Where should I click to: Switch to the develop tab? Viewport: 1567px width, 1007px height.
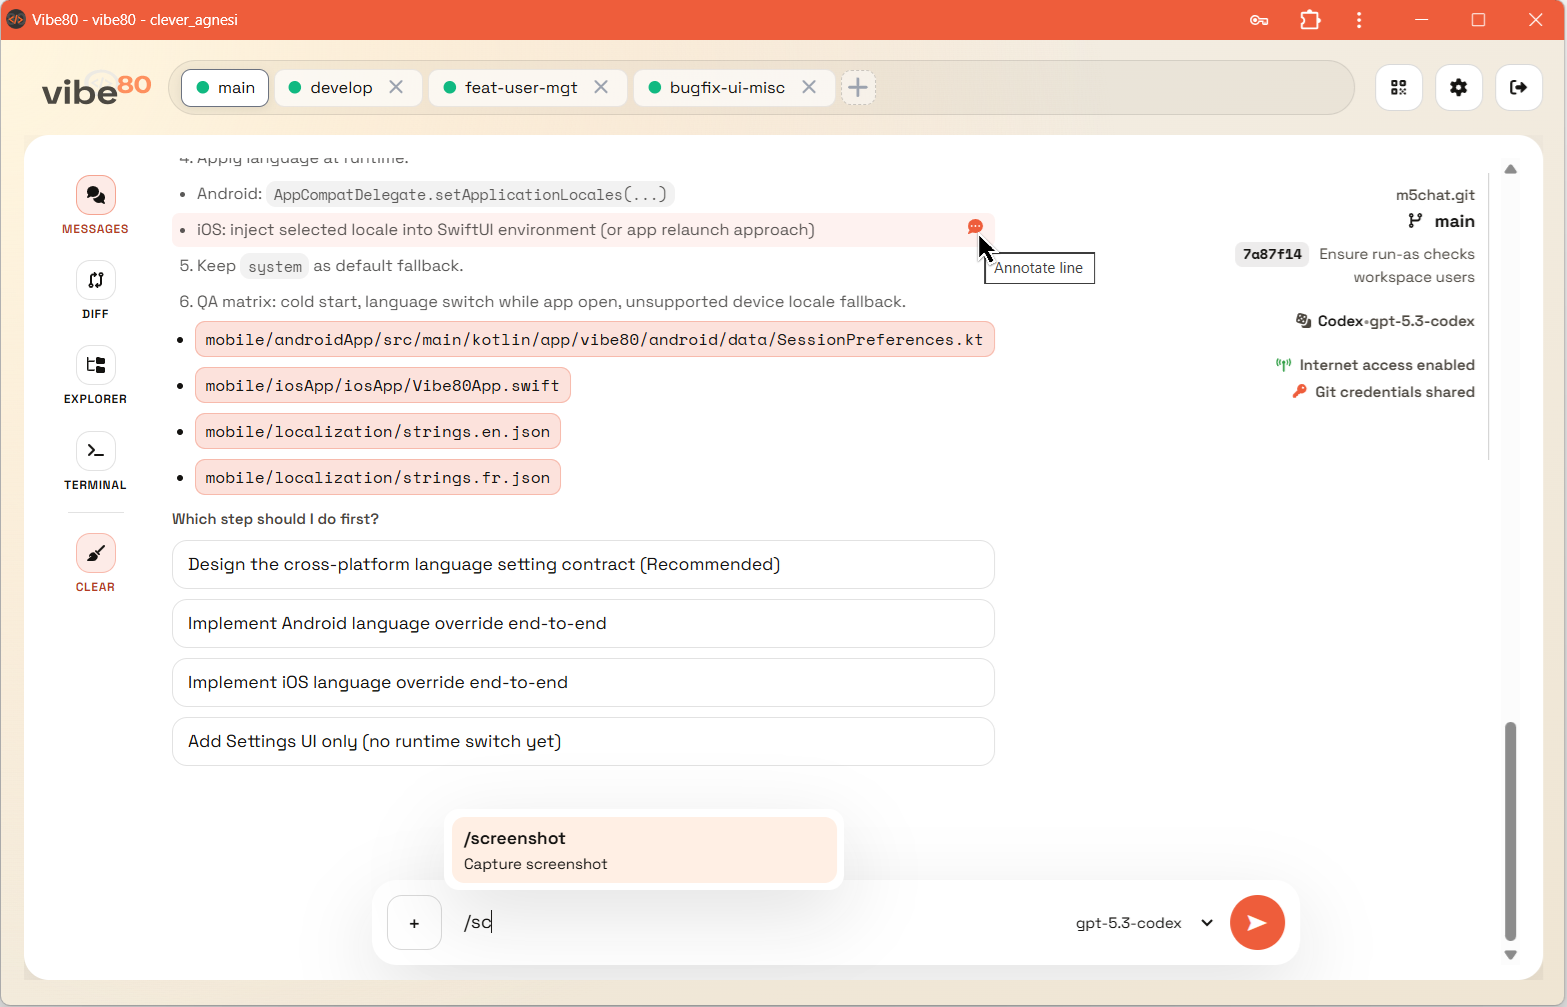[341, 88]
